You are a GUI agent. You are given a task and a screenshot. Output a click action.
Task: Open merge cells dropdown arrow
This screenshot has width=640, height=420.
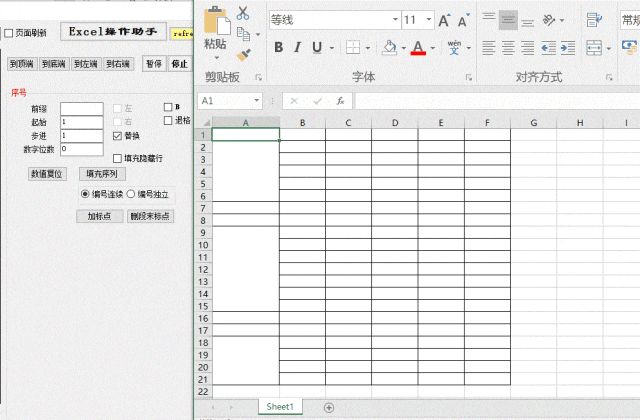tap(609, 48)
